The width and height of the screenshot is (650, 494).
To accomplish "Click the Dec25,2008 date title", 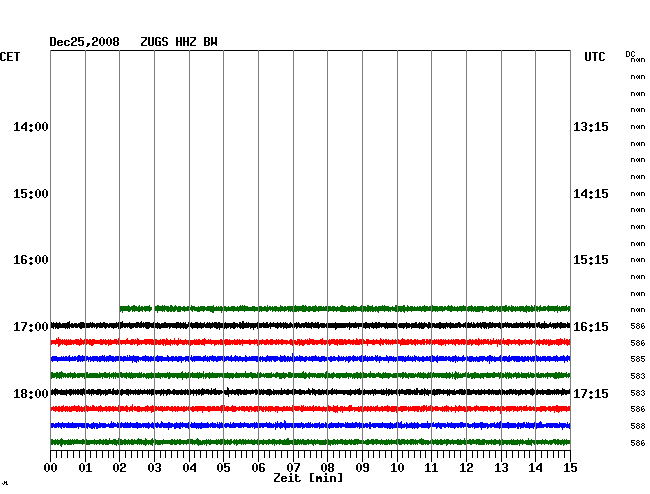I will click(x=84, y=42).
